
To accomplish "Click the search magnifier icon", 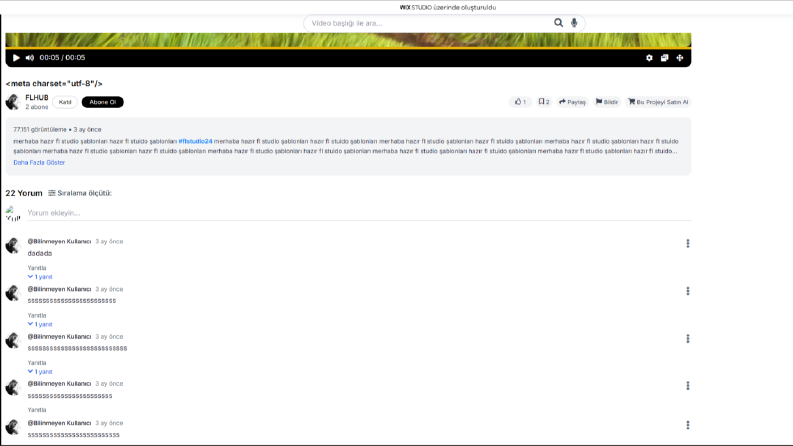I will 558,23.
